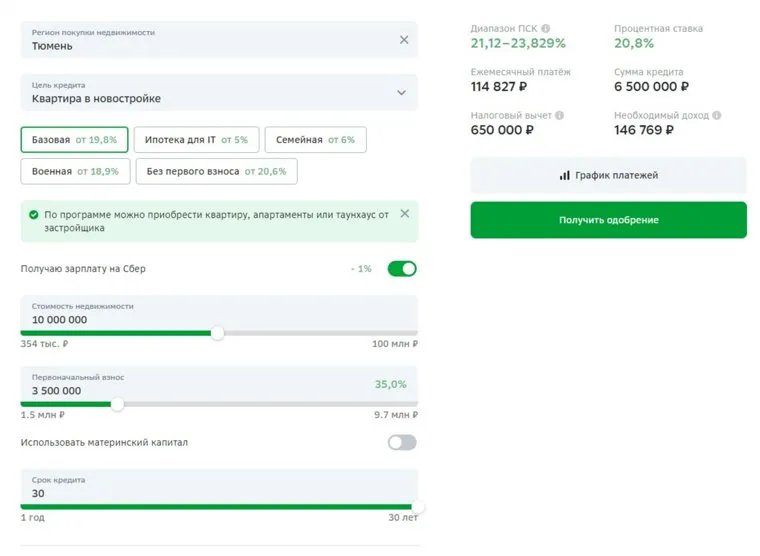Open График платежей payment schedule

(608, 176)
